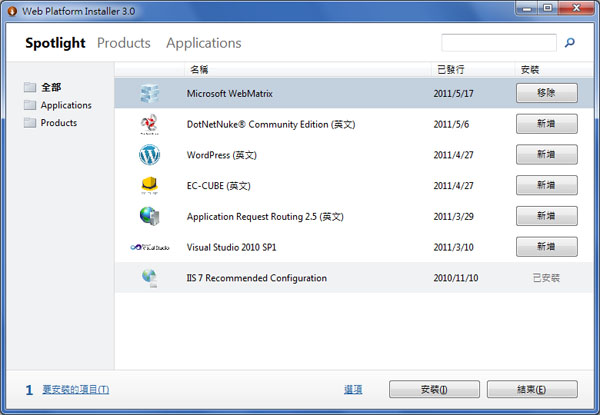Click the DotNetNuke logo icon
The height and width of the screenshot is (415, 600).
tap(149, 124)
